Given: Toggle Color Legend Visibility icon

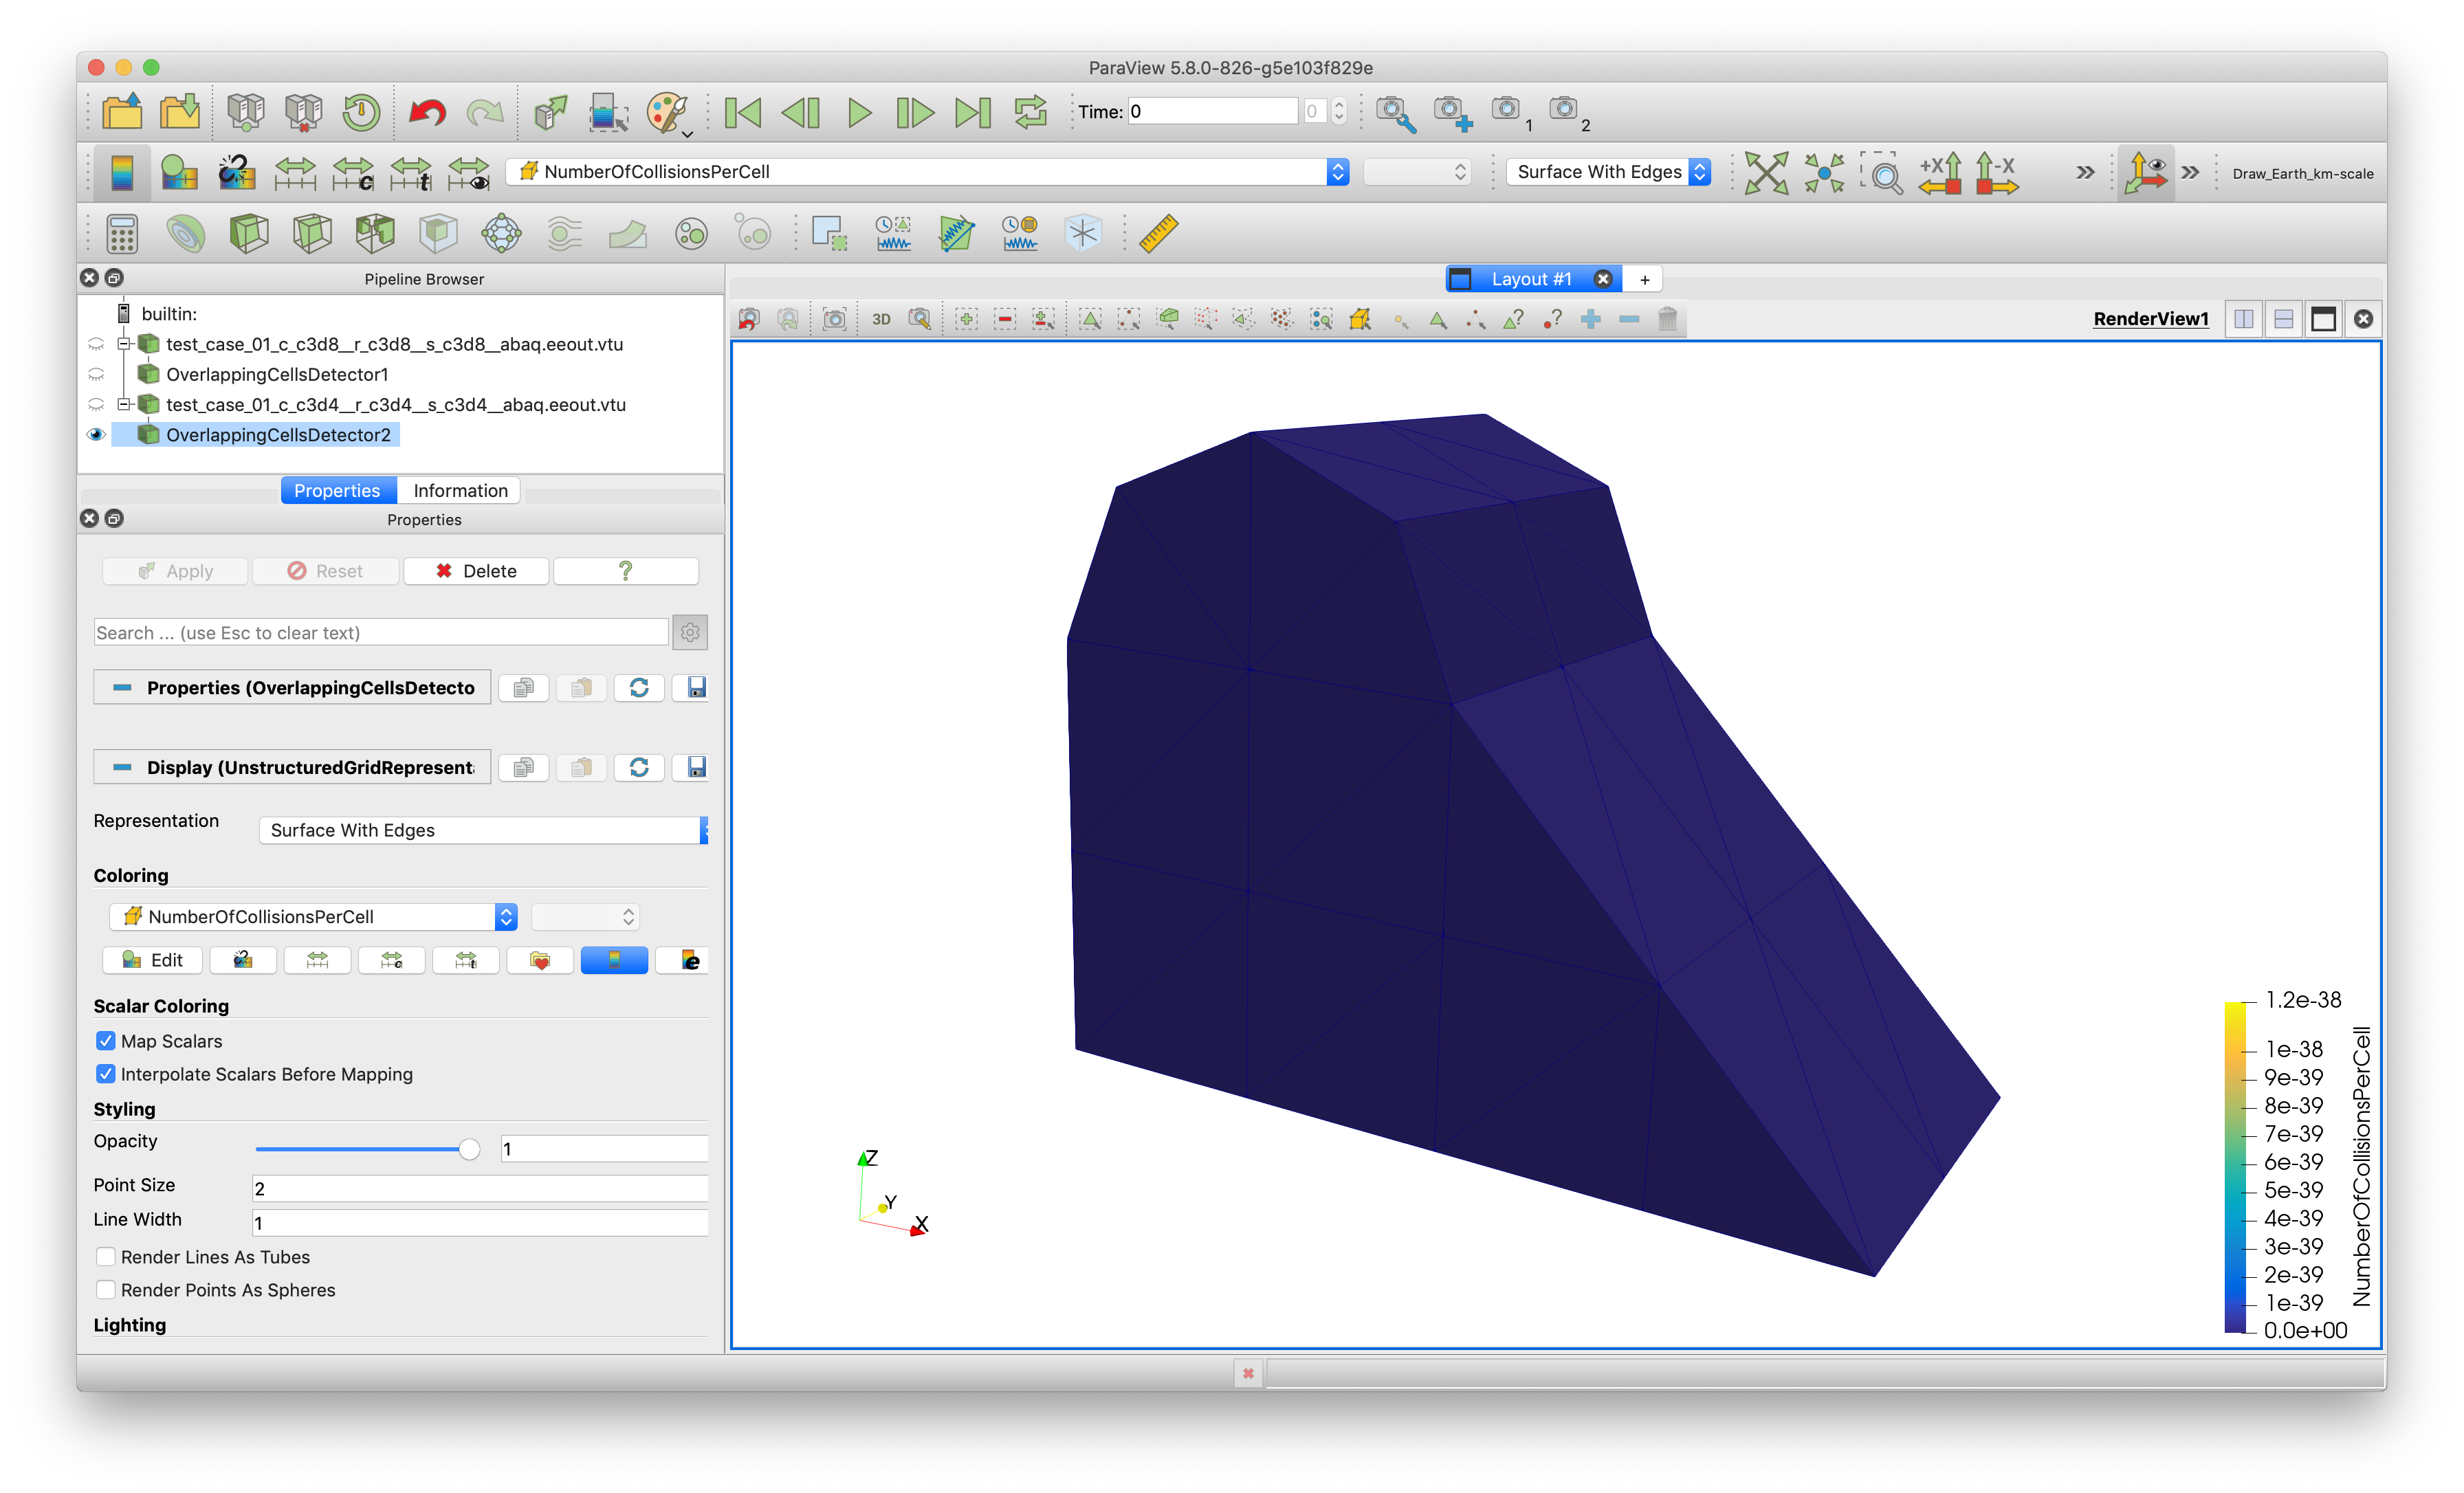Looking at the screenshot, I should (122, 172).
